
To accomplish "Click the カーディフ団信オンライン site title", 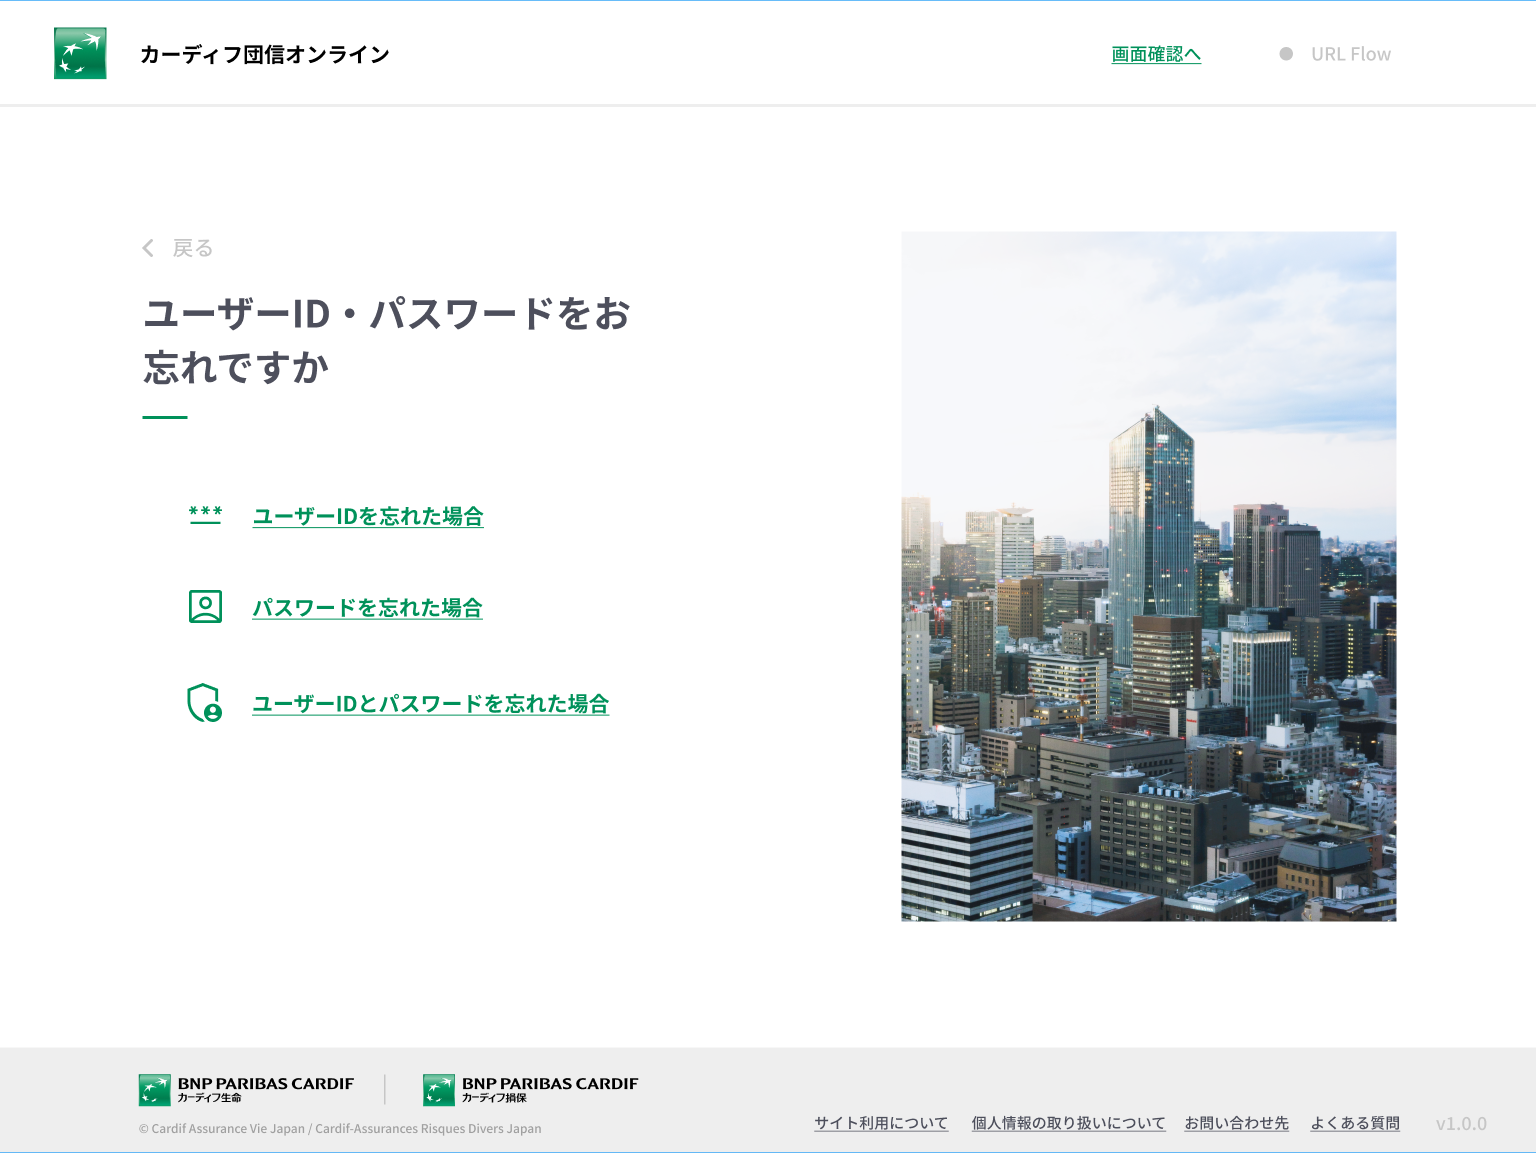I will coord(265,54).
